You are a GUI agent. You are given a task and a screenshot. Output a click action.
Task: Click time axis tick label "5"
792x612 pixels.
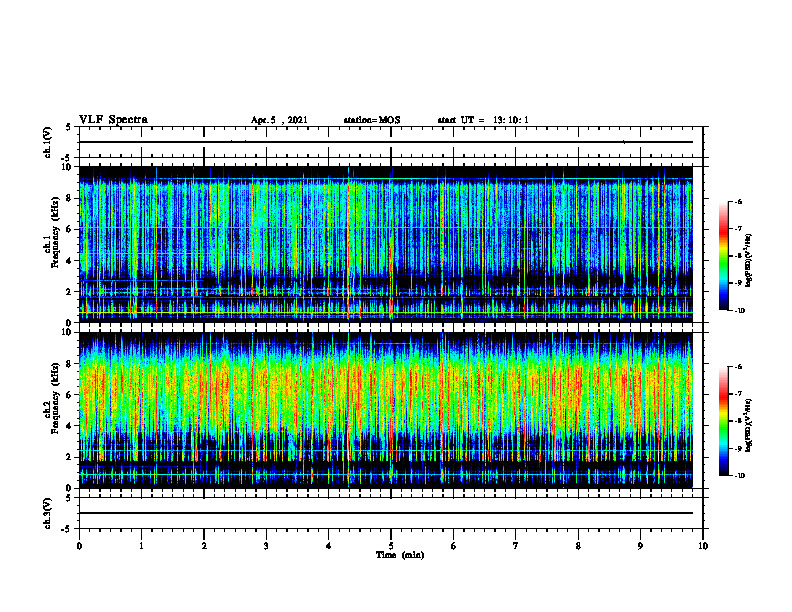[x=391, y=546]
